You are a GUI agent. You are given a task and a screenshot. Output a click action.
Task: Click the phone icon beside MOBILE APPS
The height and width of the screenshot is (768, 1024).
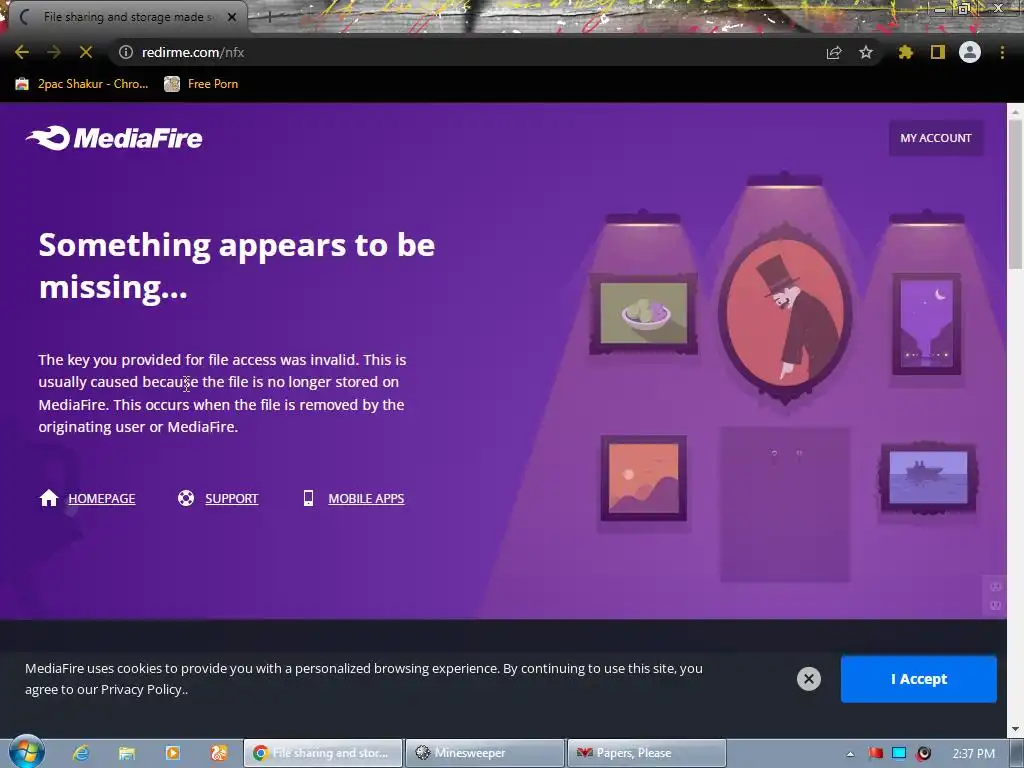click(x=308, y=498)
